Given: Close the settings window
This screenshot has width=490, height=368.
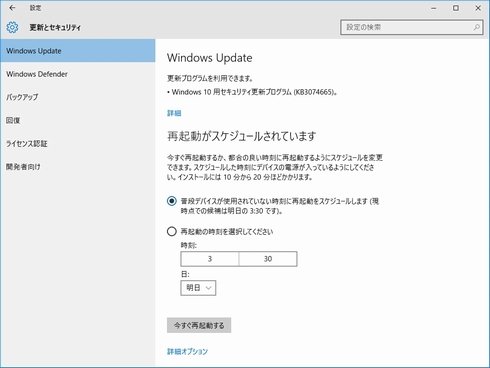Looking at the screenshot, I should [x=478, y=8].
